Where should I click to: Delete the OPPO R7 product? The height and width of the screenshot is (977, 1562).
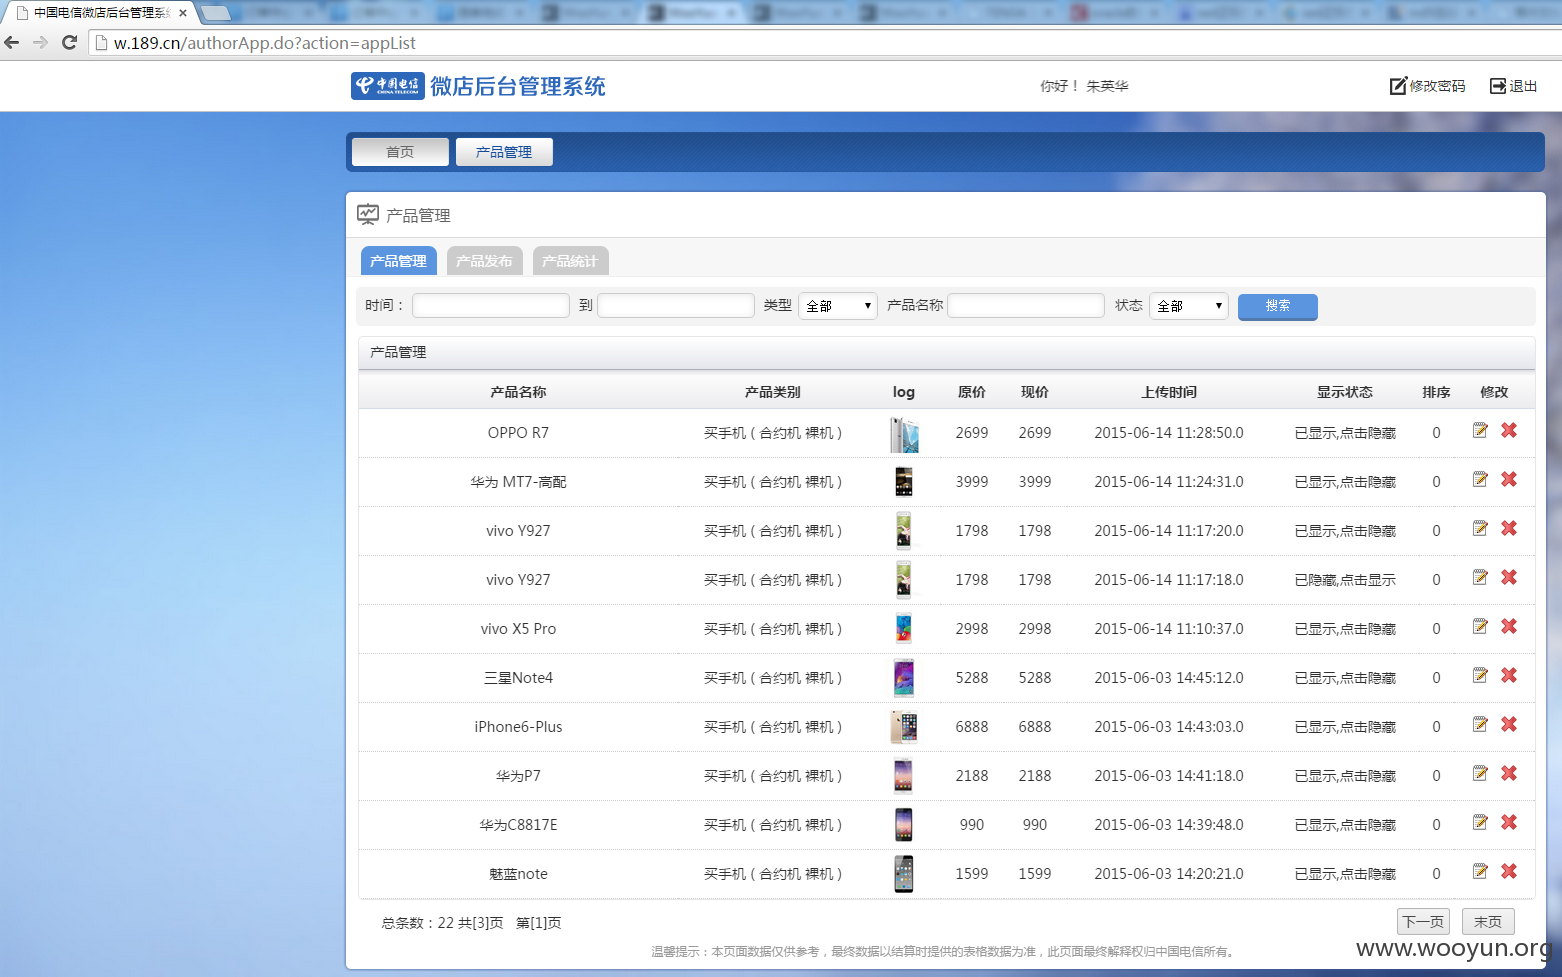click(1509, 431)
